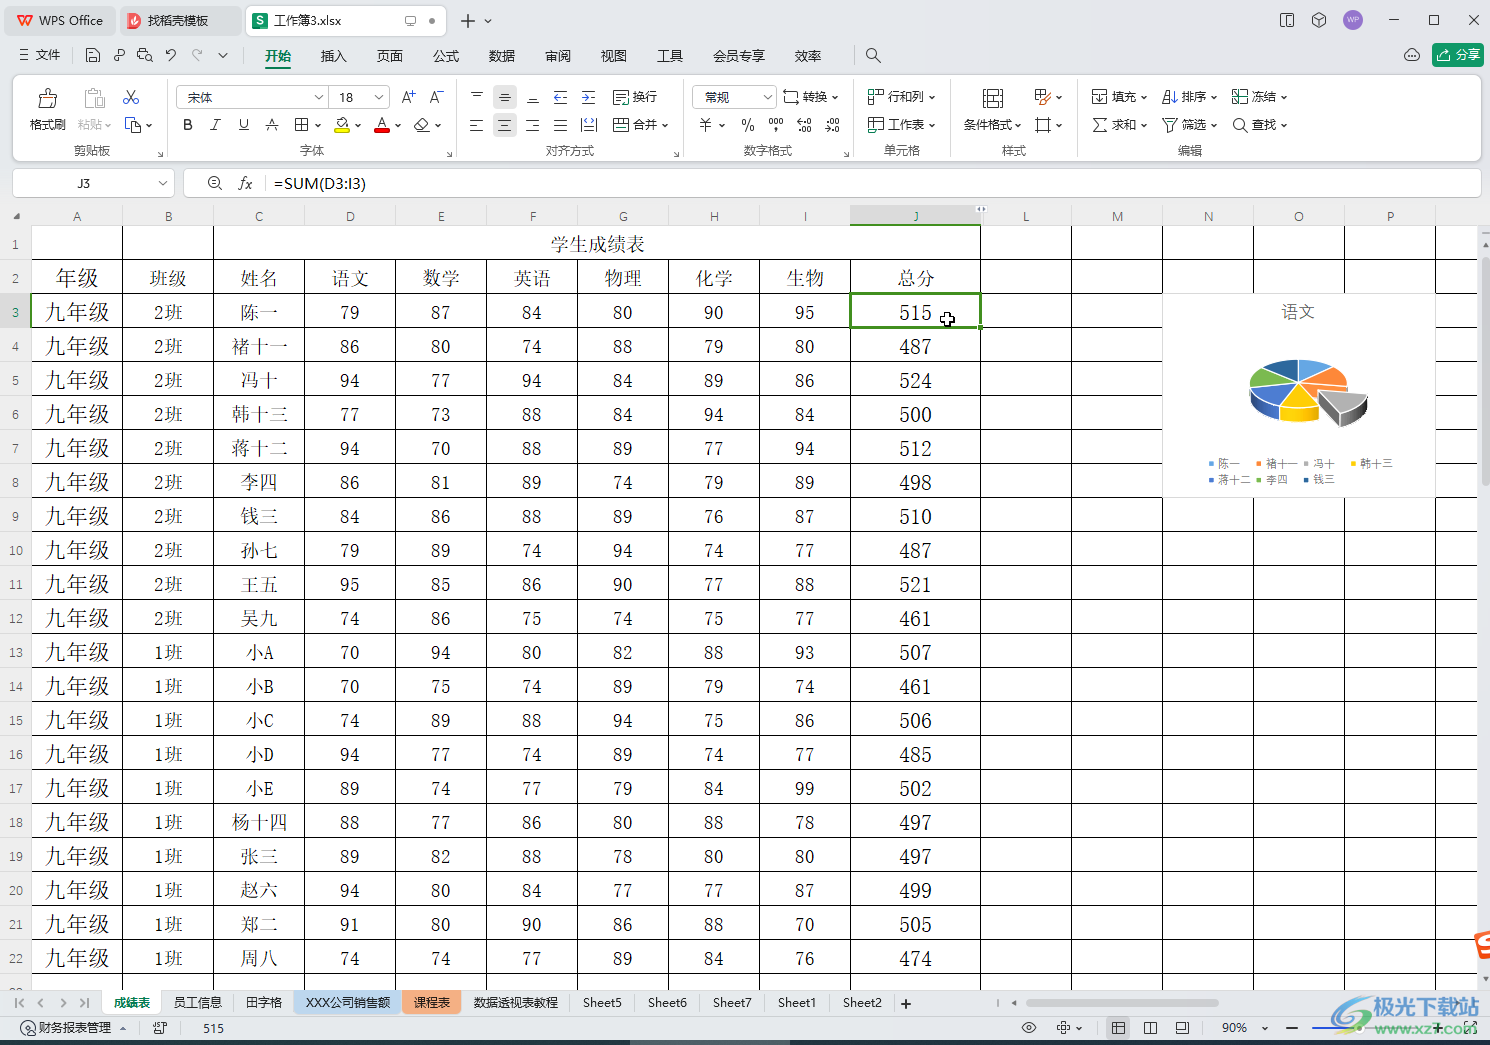Image resolution: width=1490 pixels, height=1045 pixels.
Task: Toggle center horizontal alignment
Action: (x=505, y=125)
